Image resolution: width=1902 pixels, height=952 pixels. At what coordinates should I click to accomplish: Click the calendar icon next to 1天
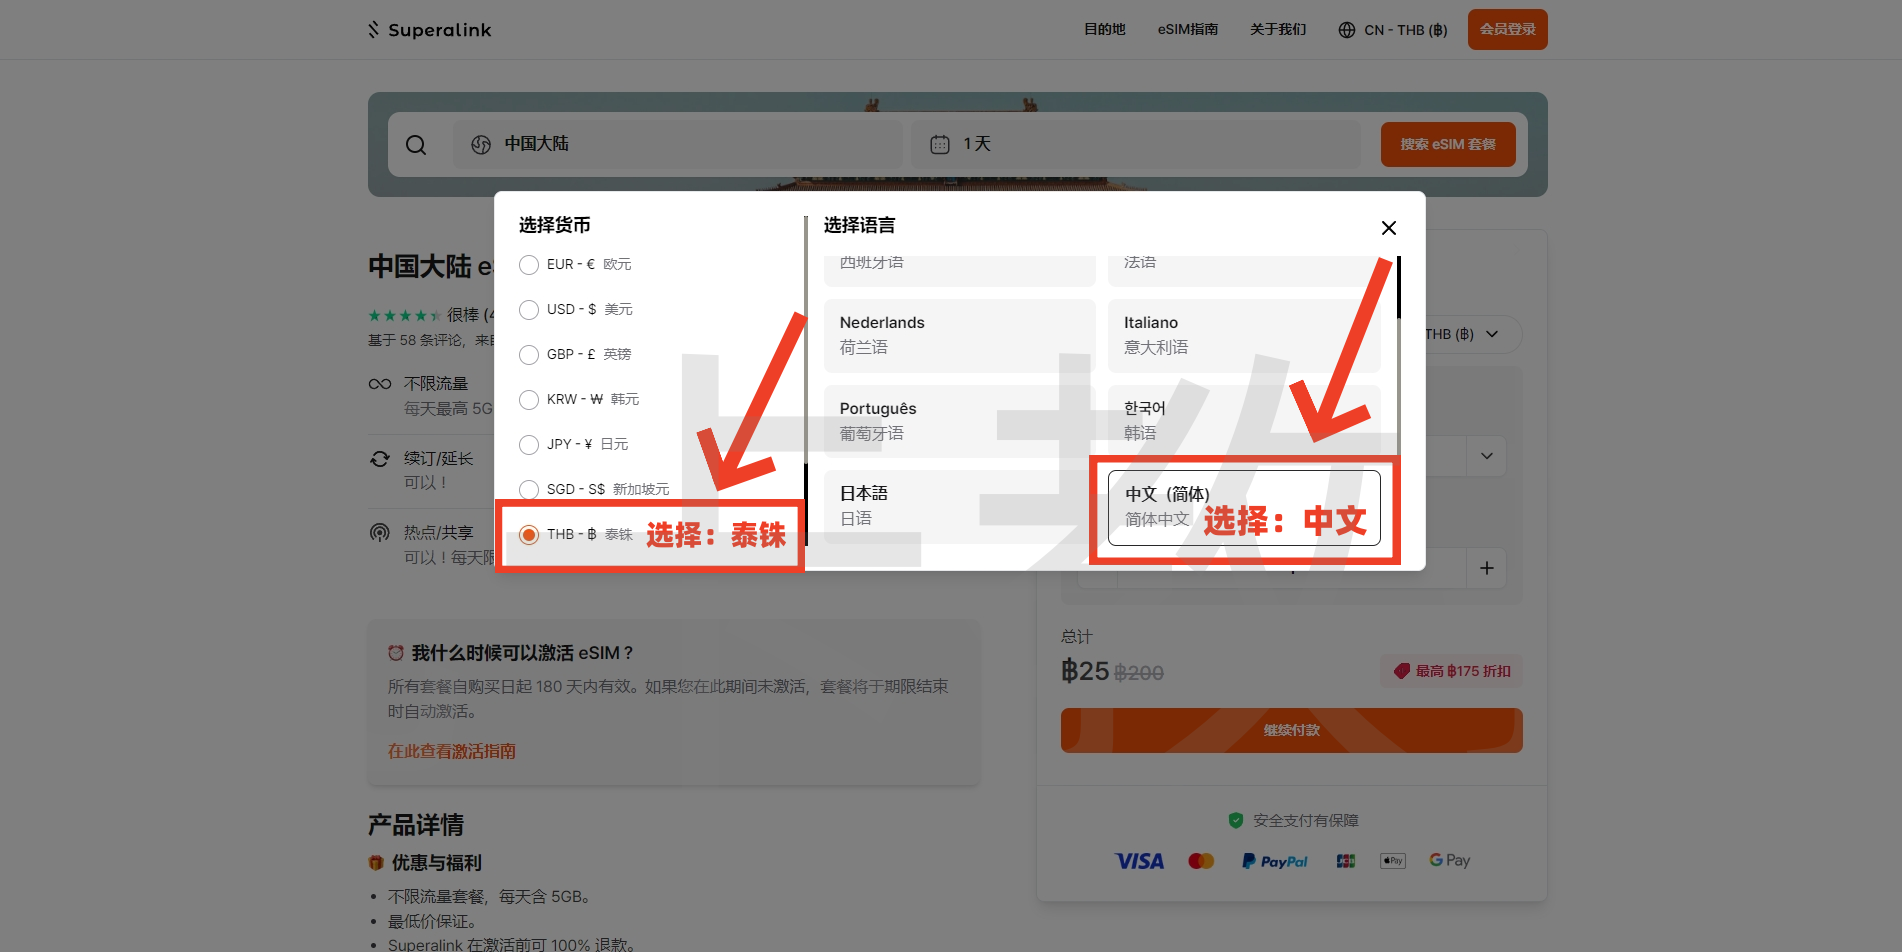click(939, 144)
